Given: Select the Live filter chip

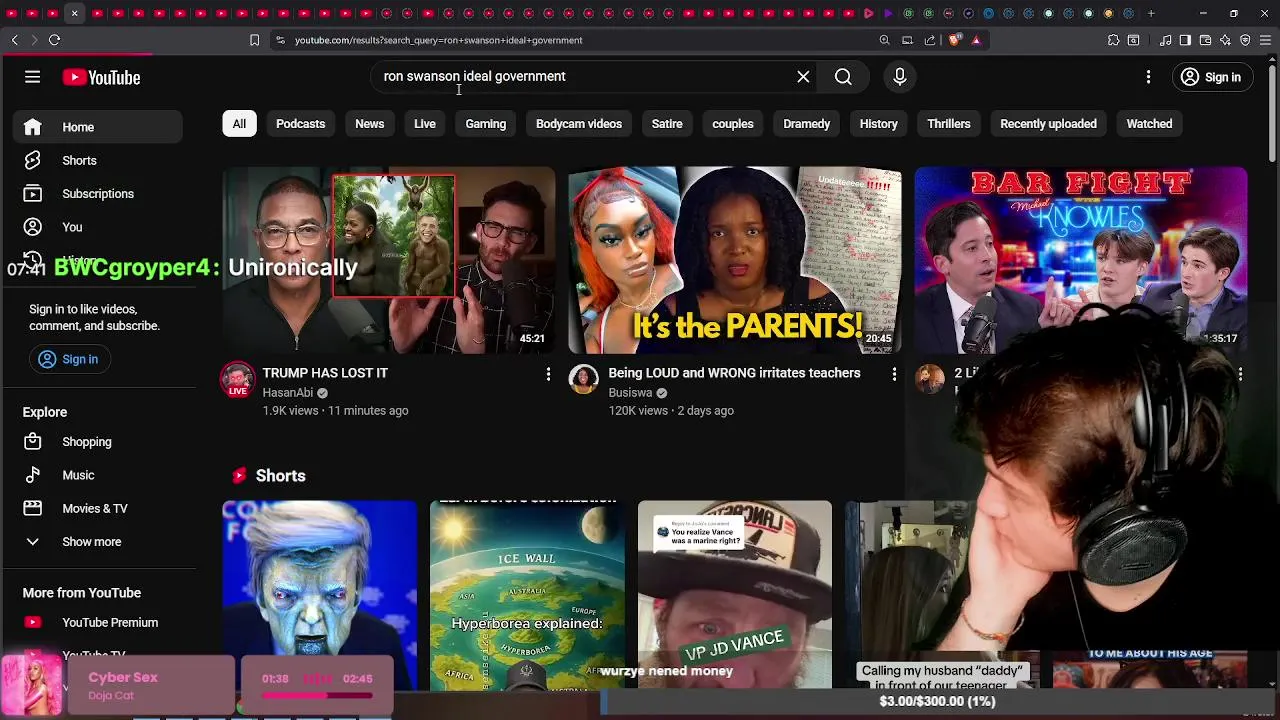Looking at the screenshot, I should pos(425,124).
